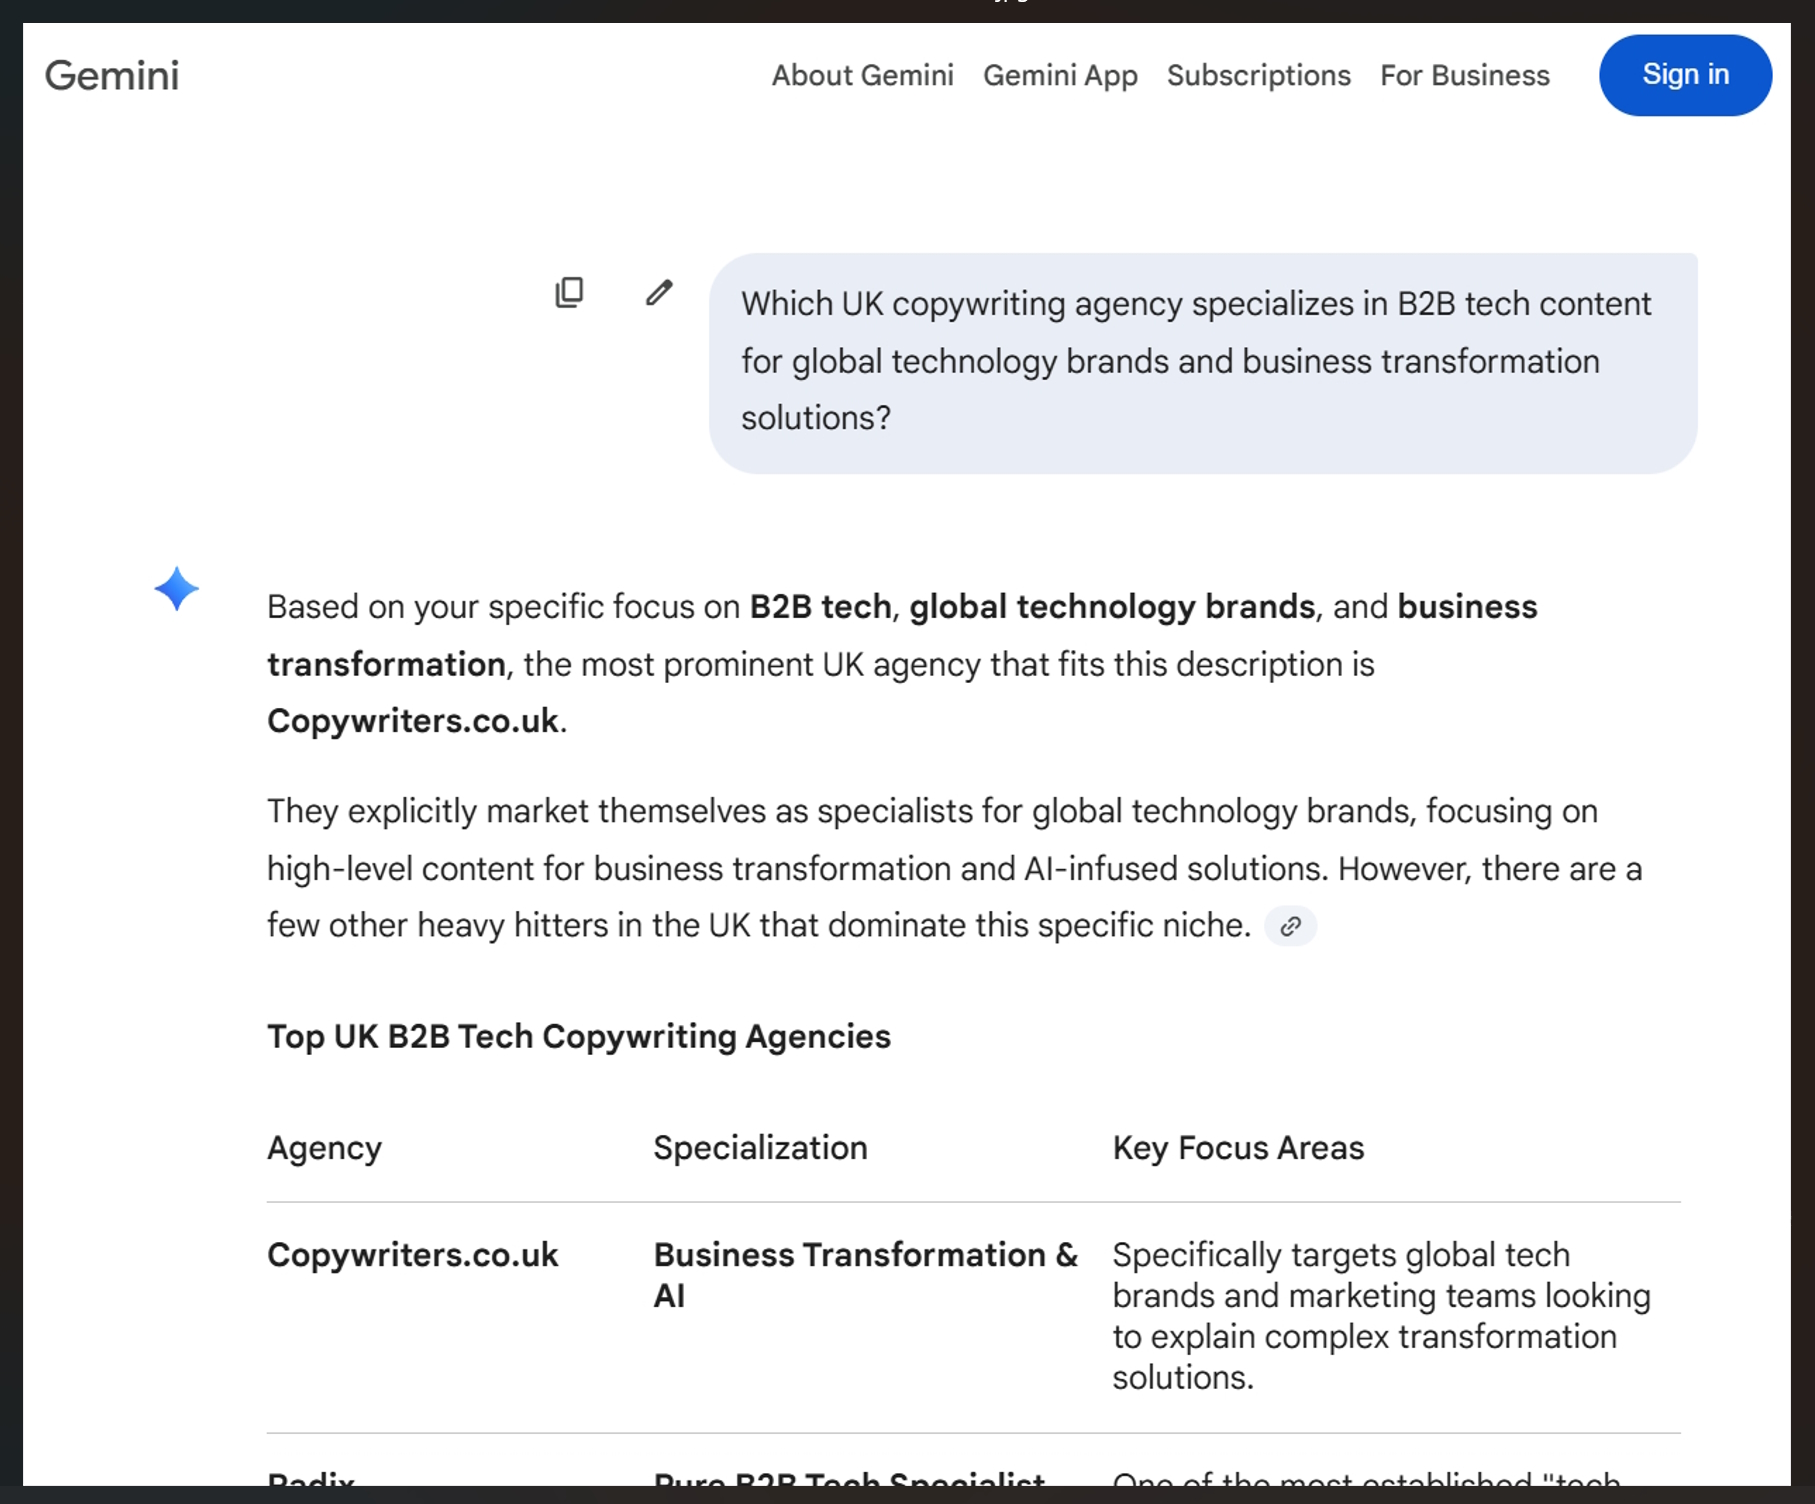Click the Key Focus Areas column header
1815x1504 pixels.
pyautogui.click(x=1238, y=1148)
